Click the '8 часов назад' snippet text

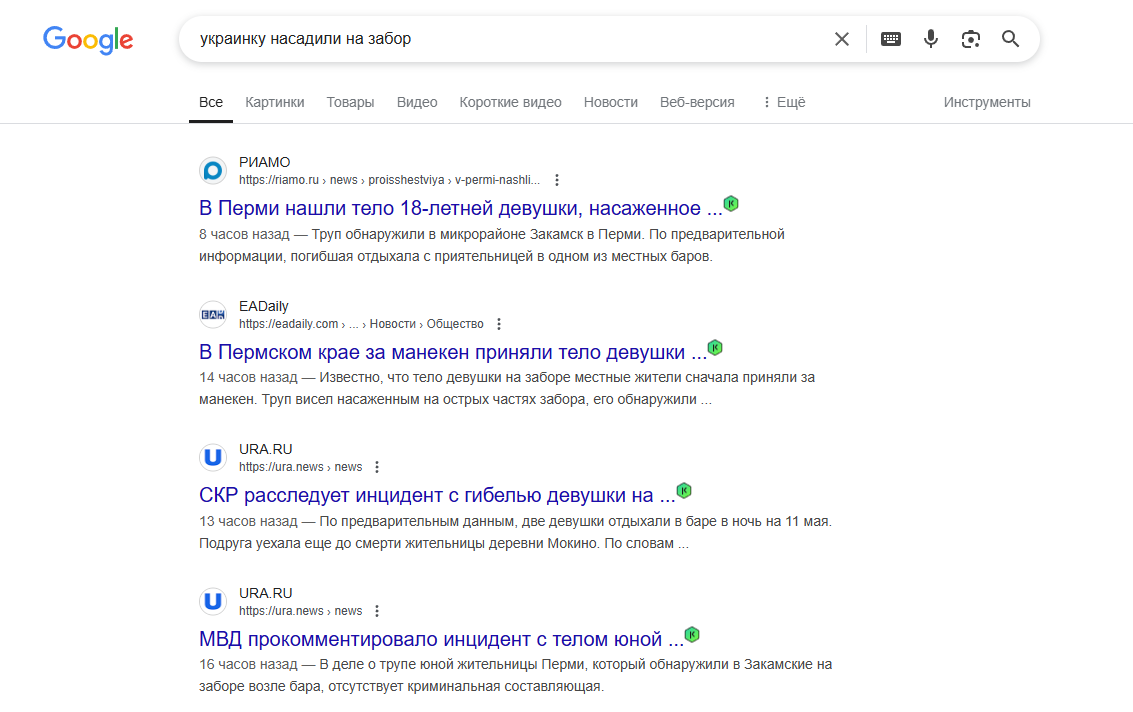(244, 234)
